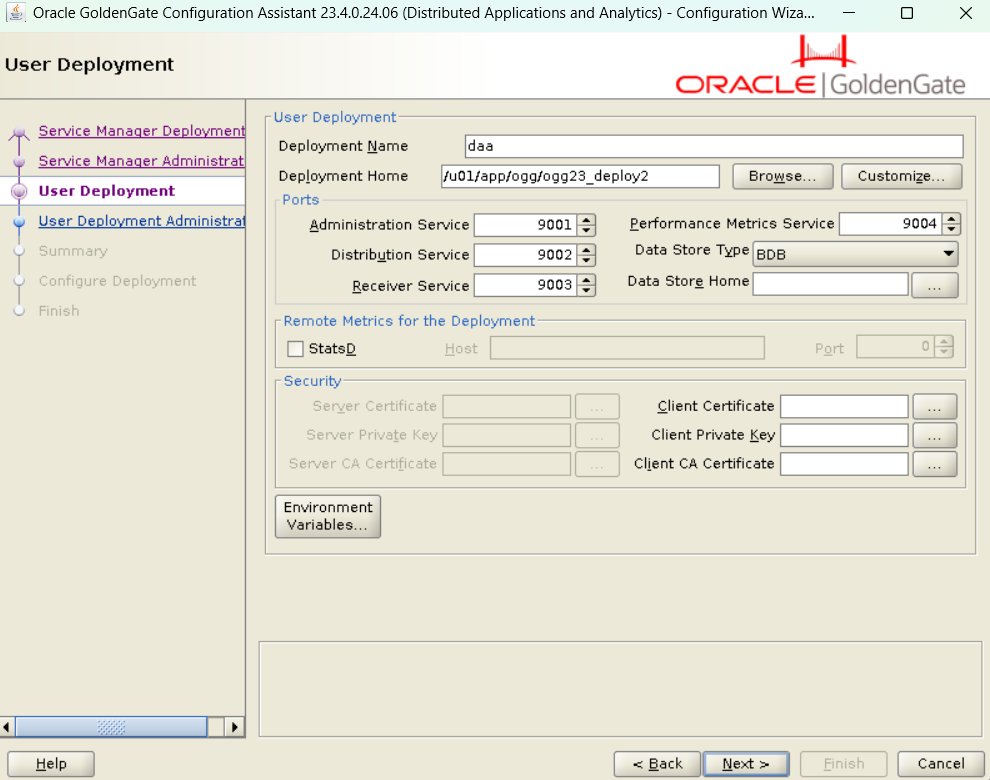The width and height of the screenshot is (990, 780).
Task: Browse for the Client Private Key file
Action: click(x=934, y=435)
